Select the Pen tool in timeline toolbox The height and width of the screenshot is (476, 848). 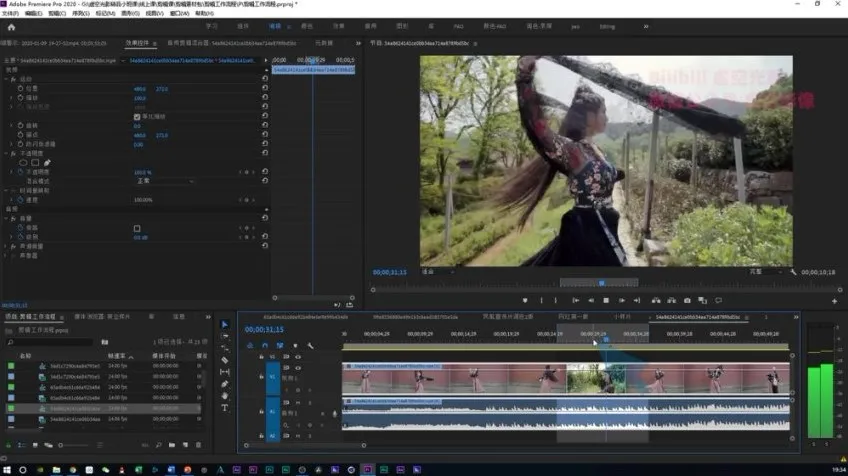tap(224, 384)
